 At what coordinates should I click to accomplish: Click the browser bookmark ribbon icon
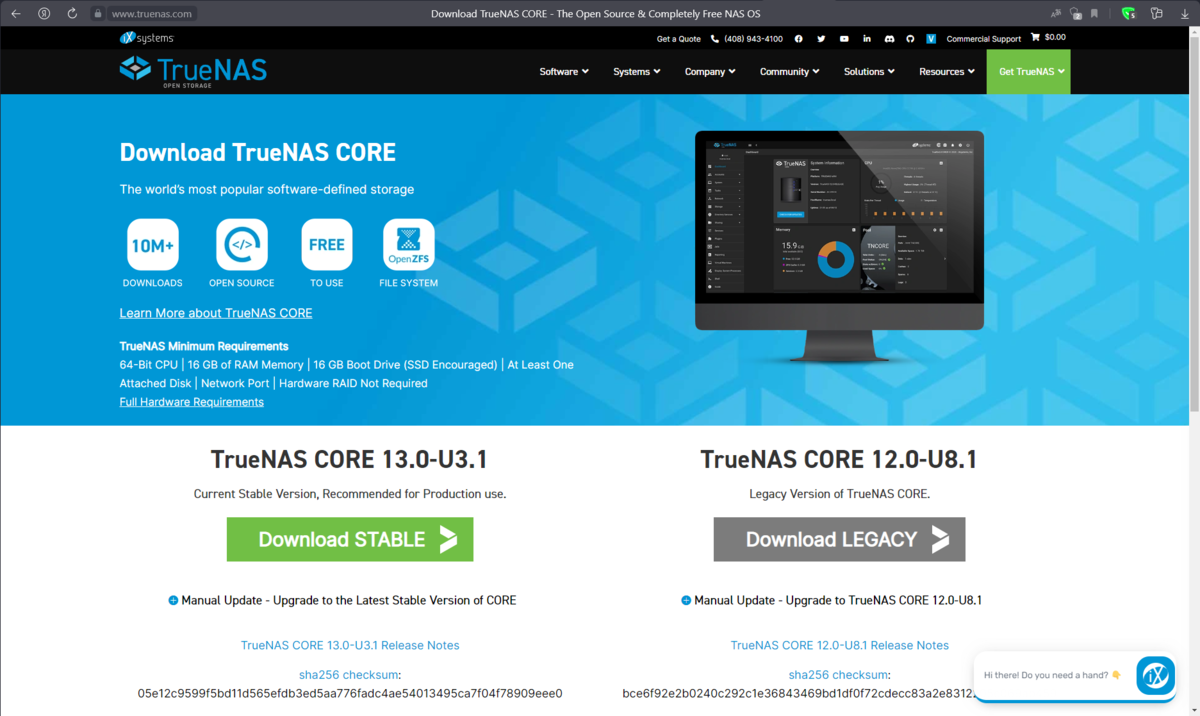(1094, 14)
